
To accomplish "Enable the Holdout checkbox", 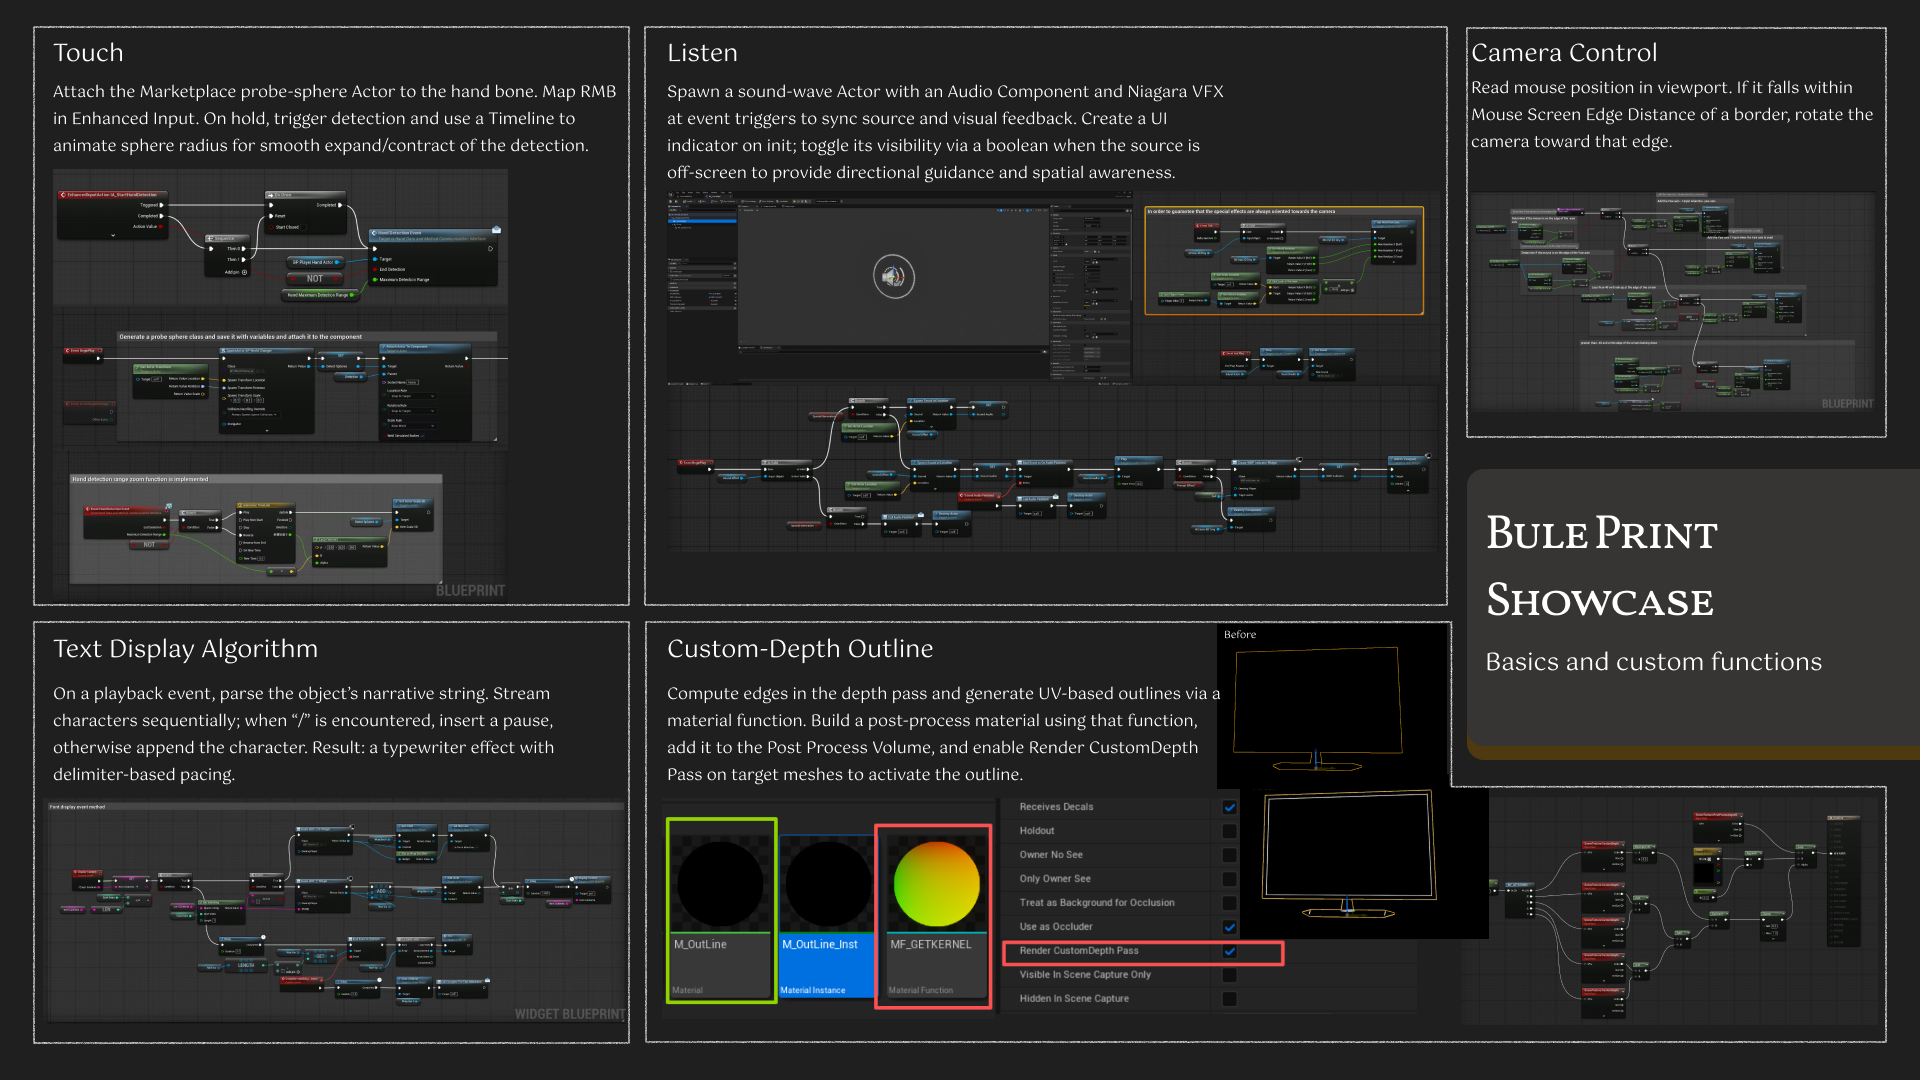I will click(x=1229, y=831).
